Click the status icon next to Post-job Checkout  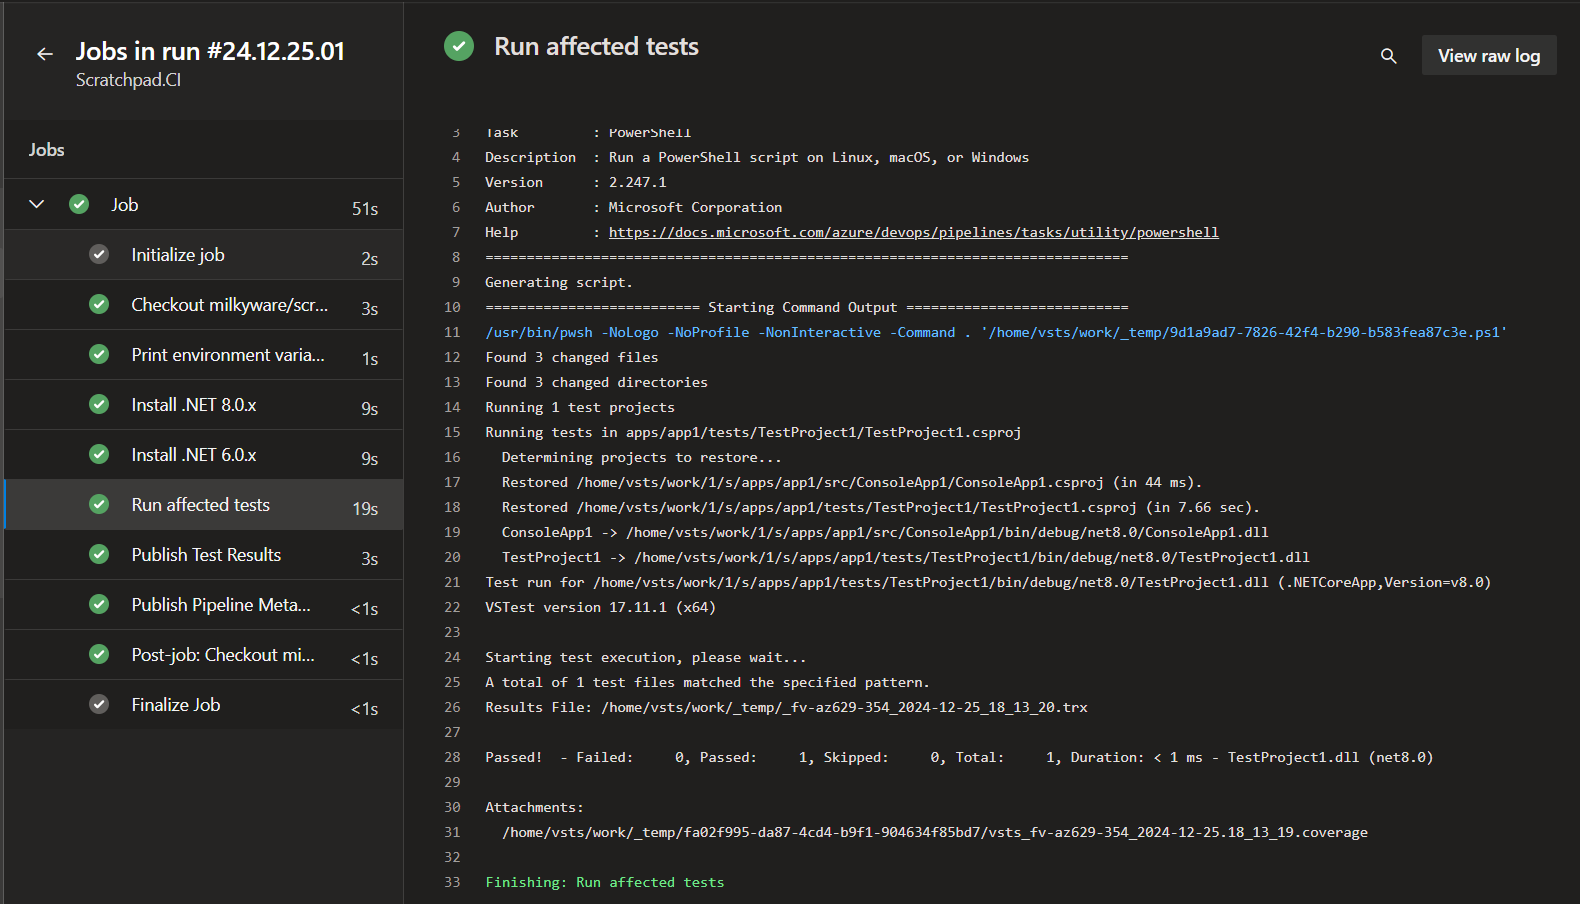click(99, 654)
